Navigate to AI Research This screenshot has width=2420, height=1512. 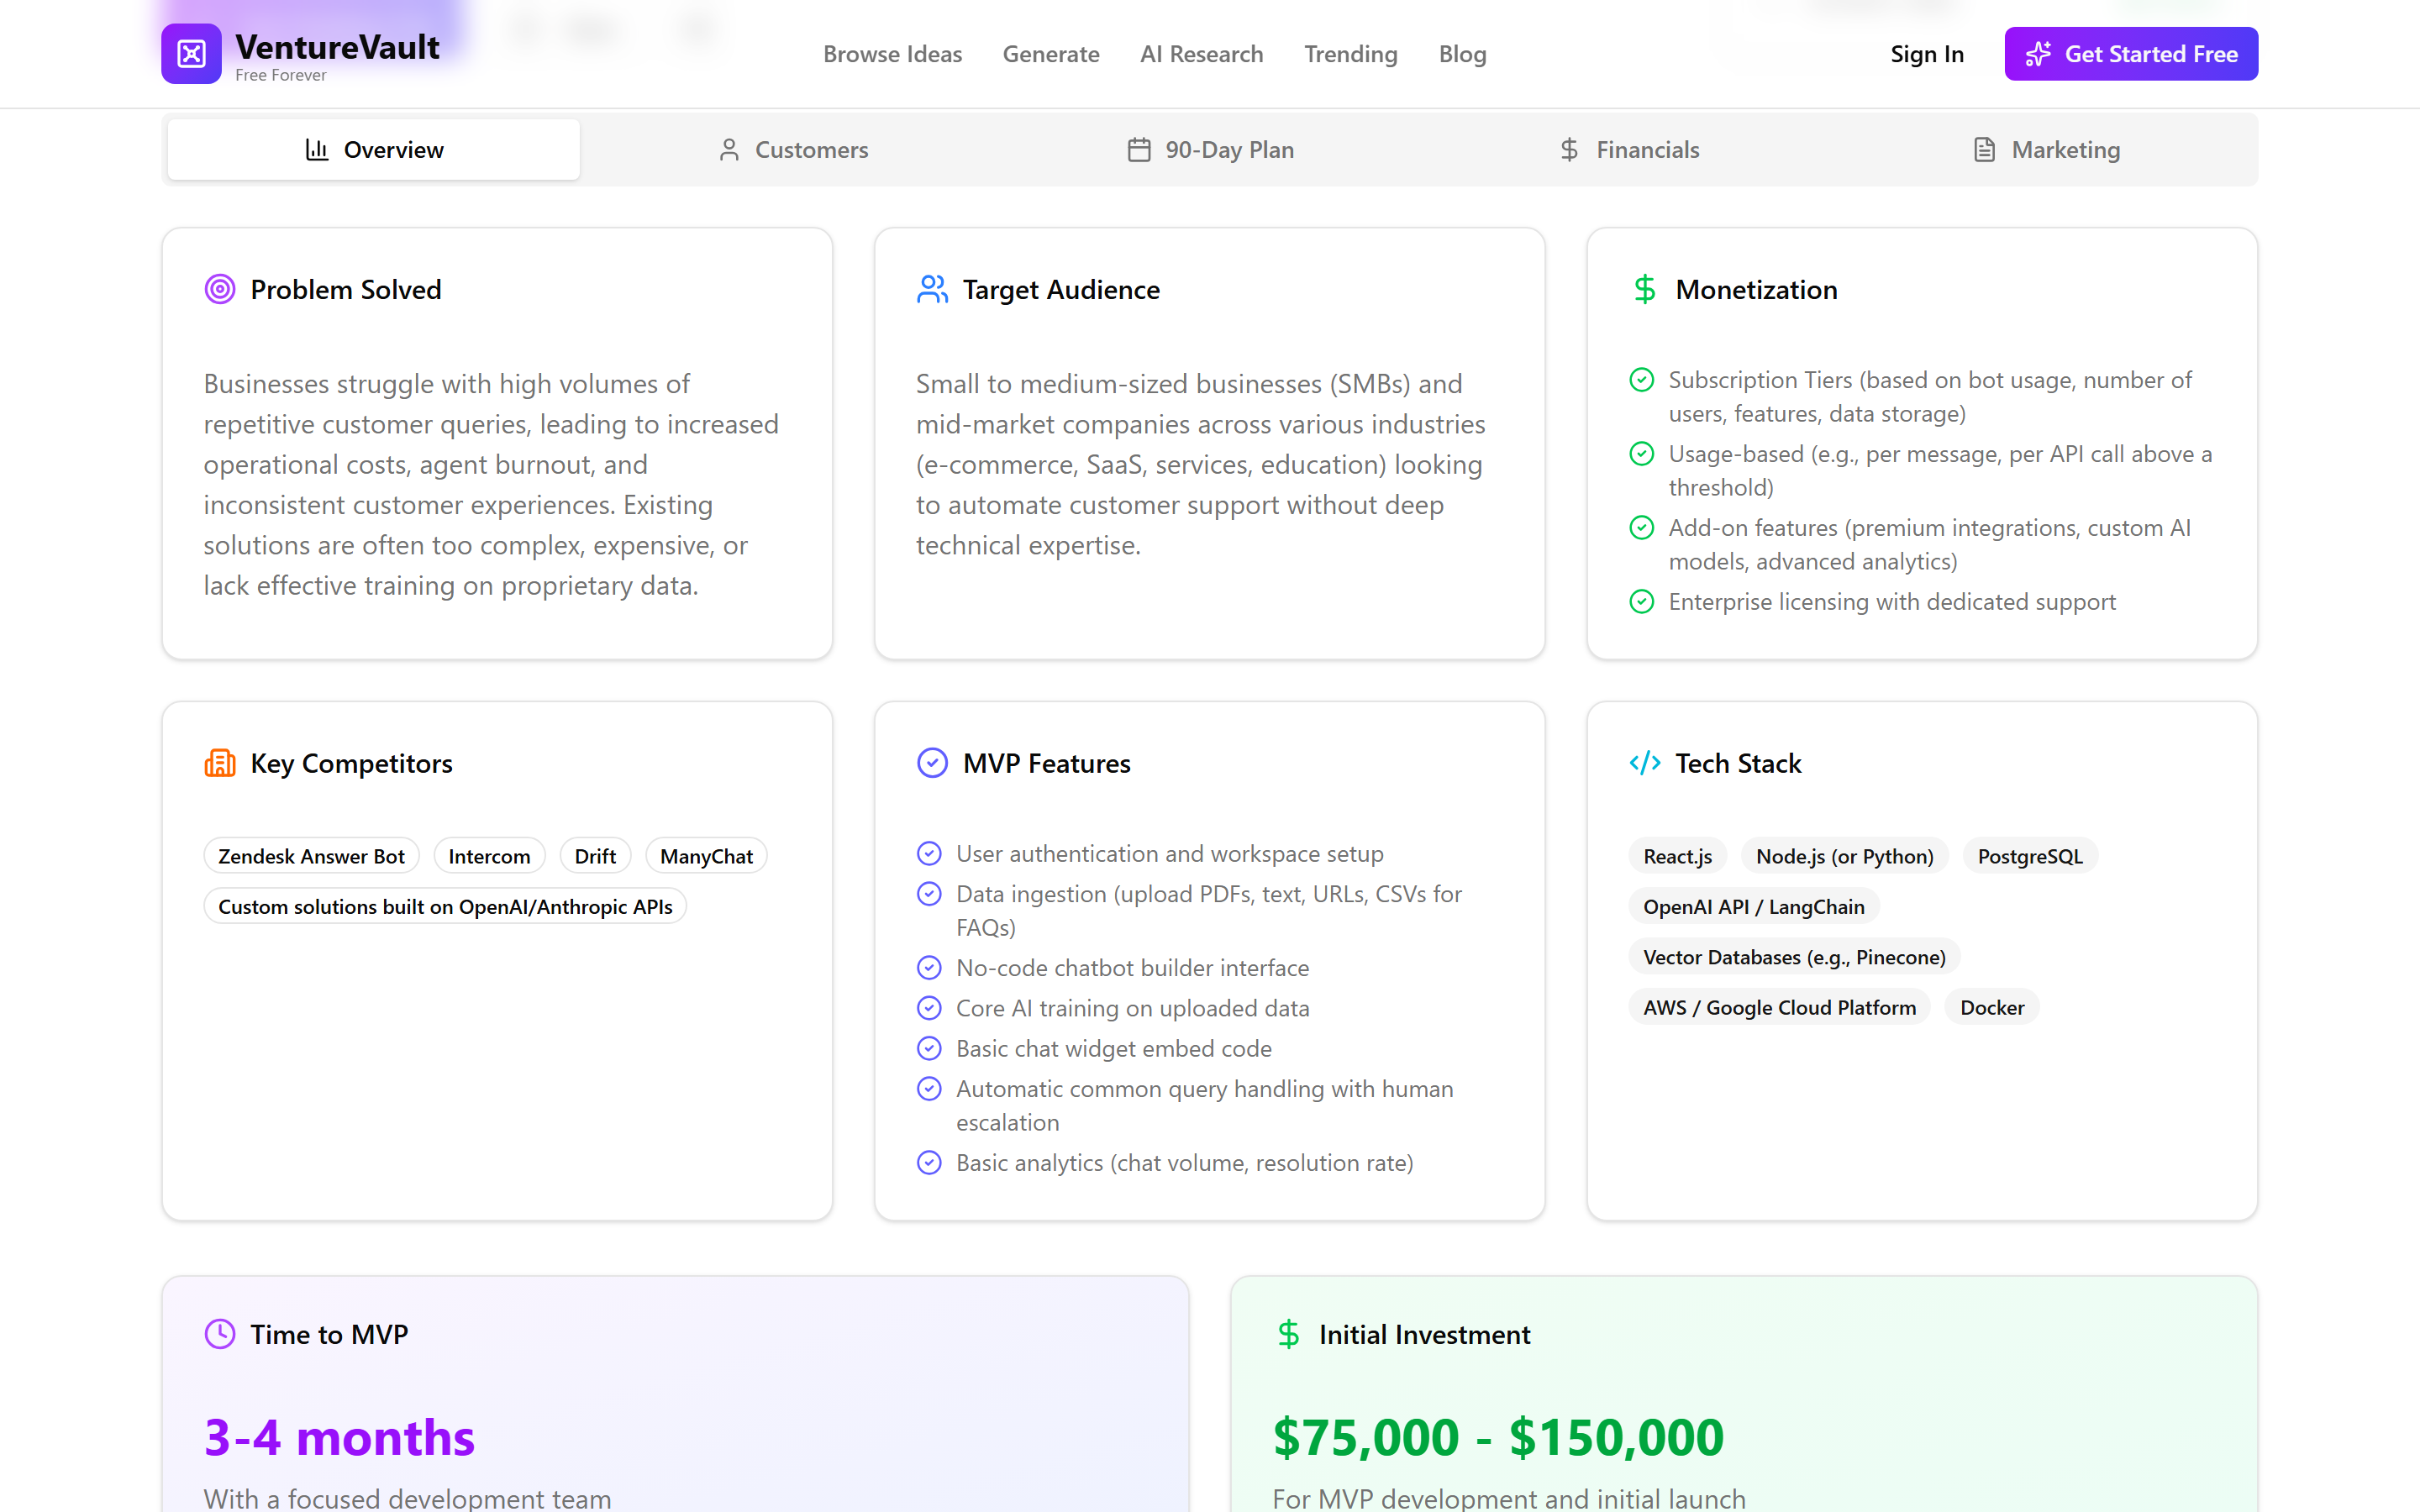click(1201, 53)
